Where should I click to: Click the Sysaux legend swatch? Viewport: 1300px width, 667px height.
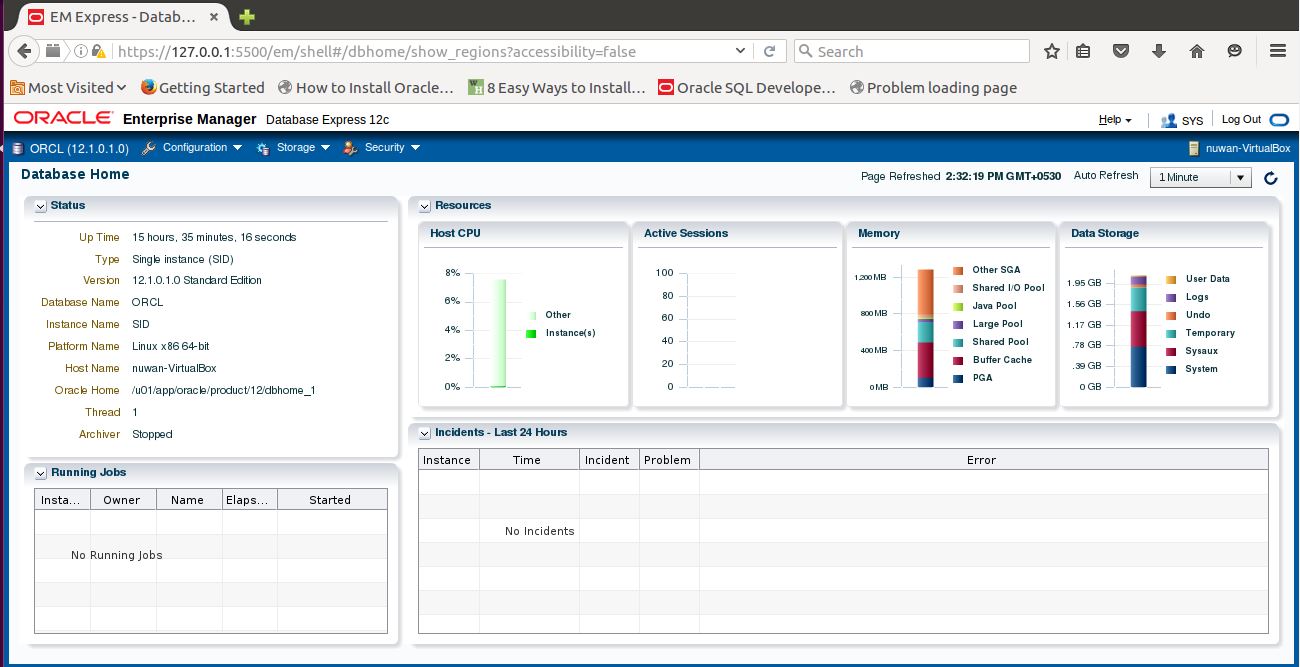(1171, 351)
